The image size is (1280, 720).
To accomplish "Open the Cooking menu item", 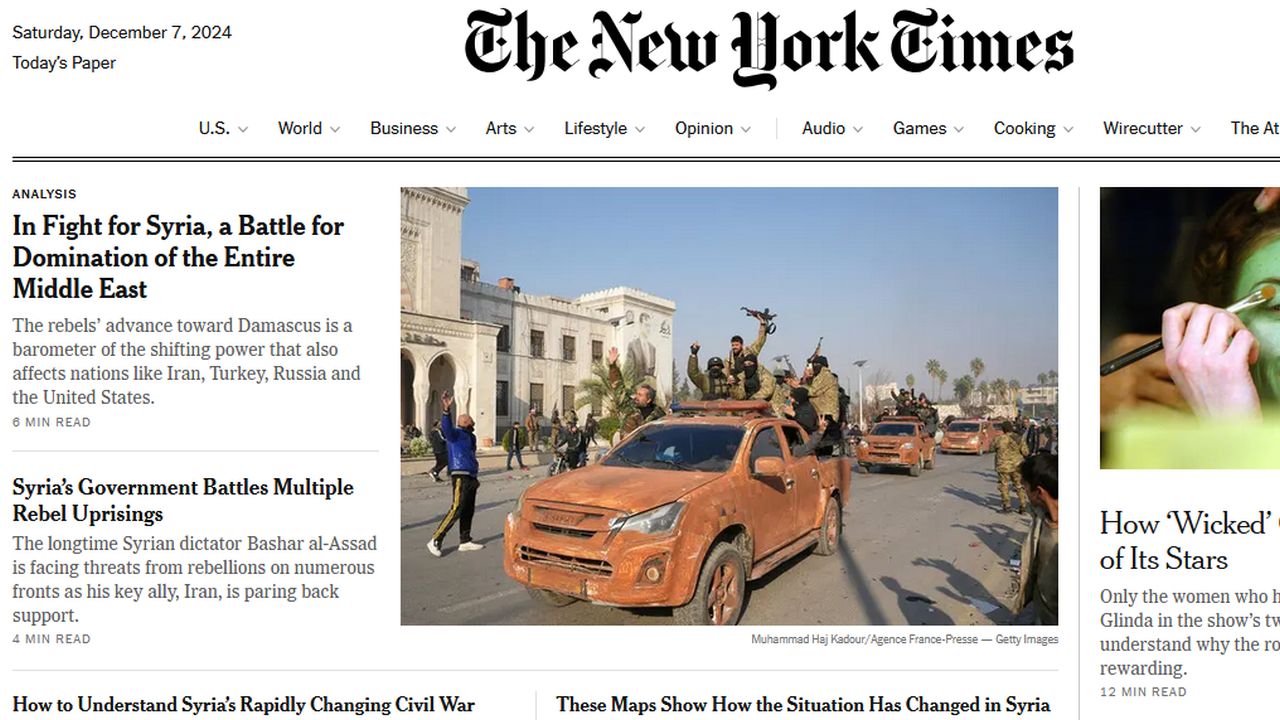I will [1024, 128].
